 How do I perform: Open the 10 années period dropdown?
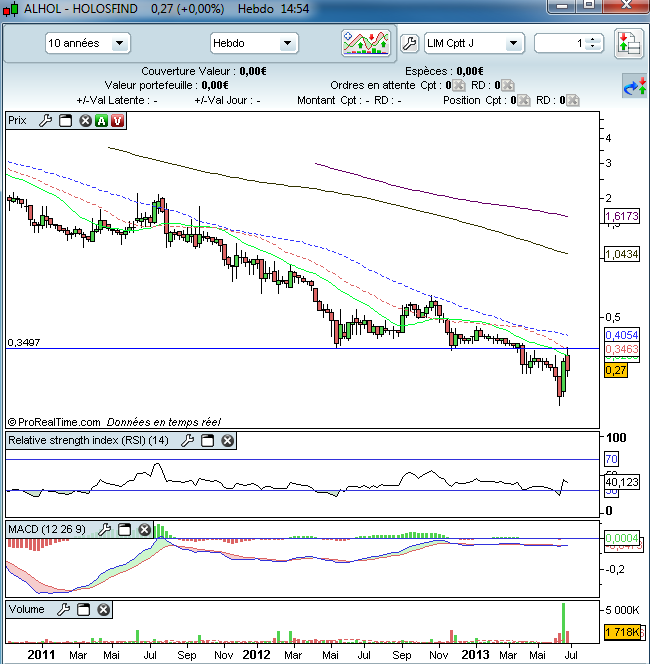(x=88, y=43)
